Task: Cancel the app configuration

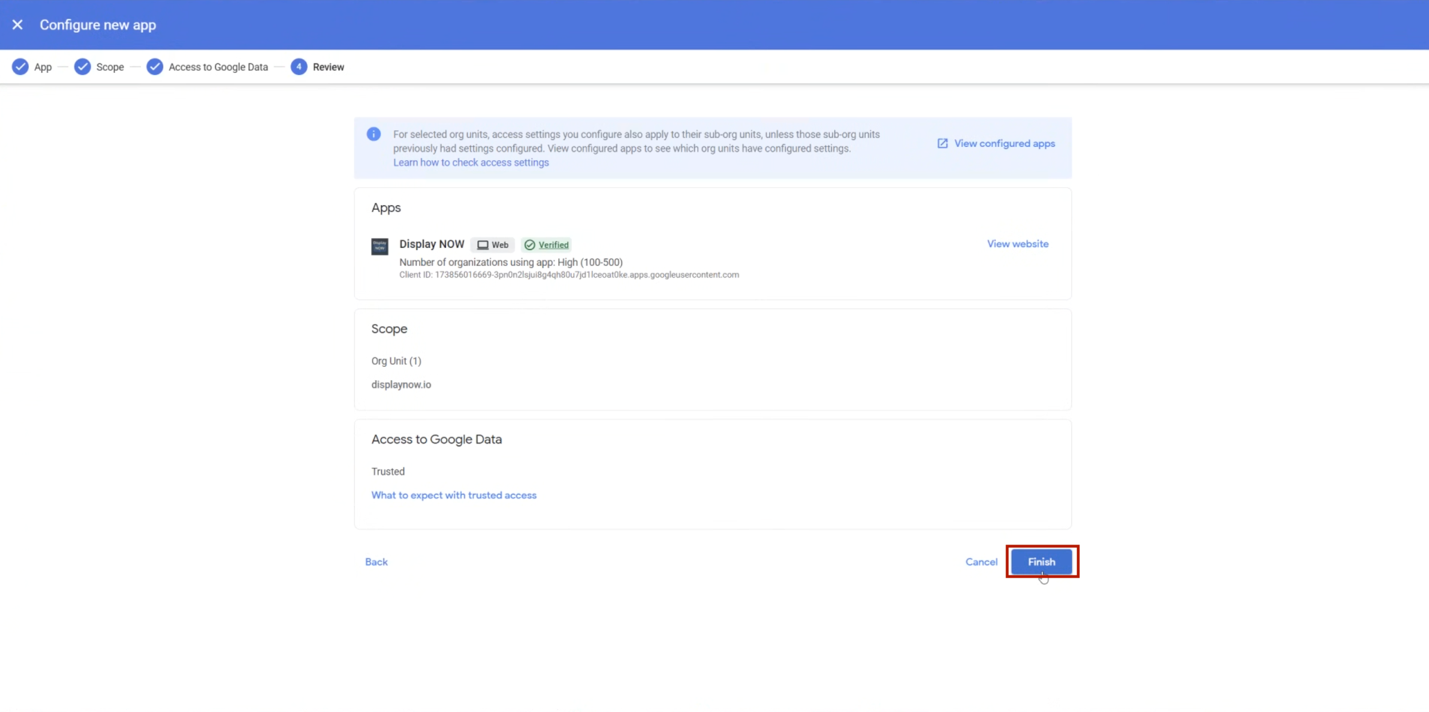Action: click(x=981, y=562)
